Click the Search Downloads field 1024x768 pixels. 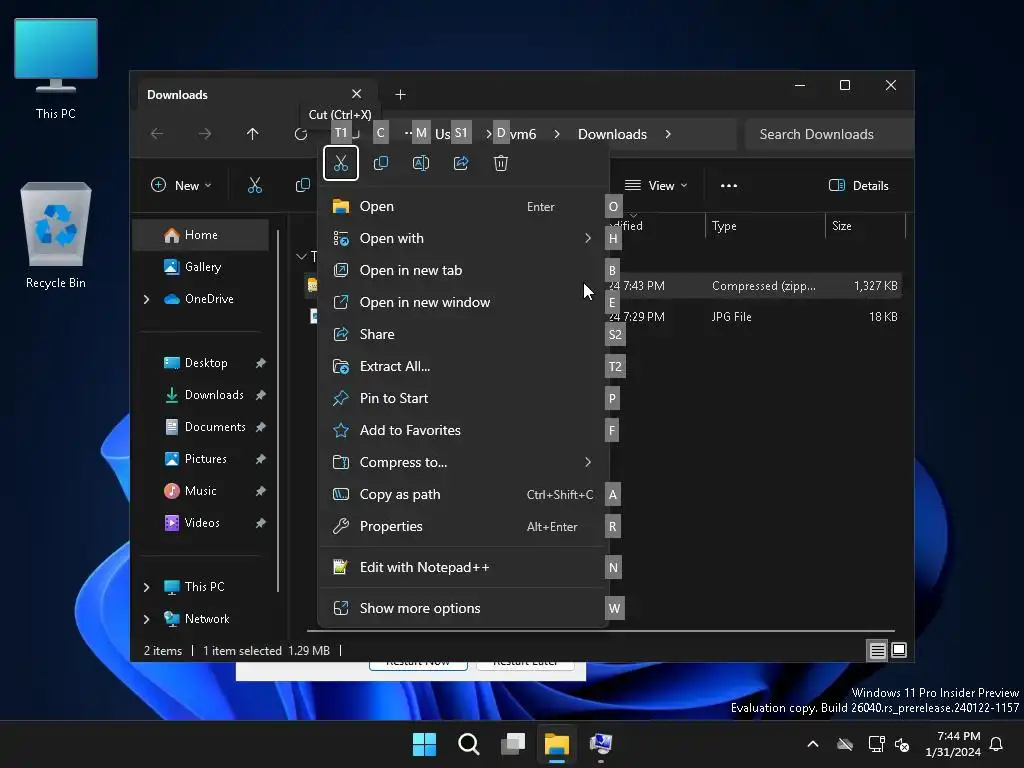coord(829,134)
